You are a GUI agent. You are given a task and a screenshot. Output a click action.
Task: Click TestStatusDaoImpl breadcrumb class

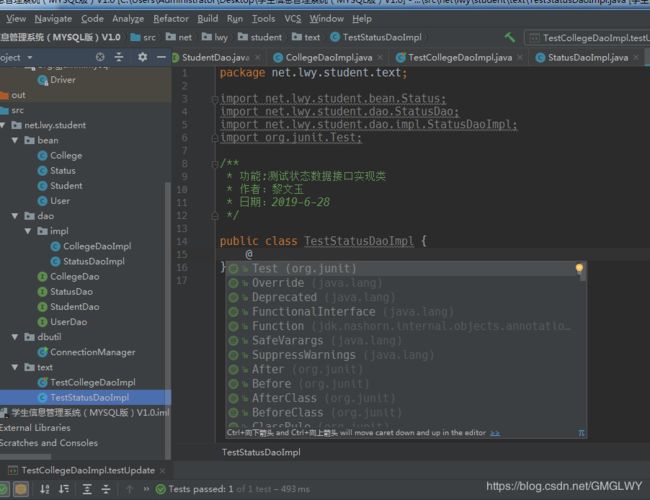tap(376, 37)
